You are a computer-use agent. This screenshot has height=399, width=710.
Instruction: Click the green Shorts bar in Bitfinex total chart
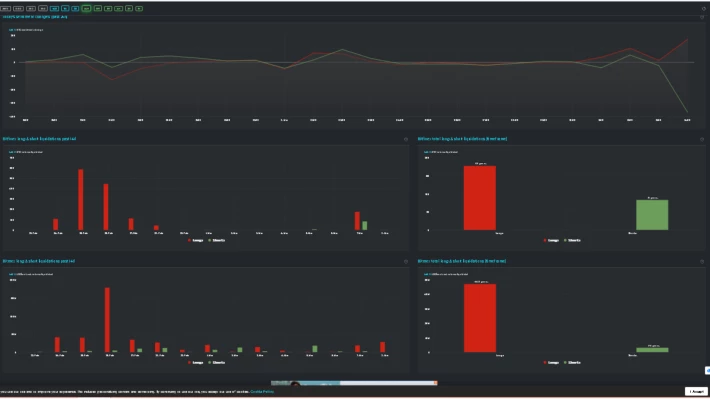[652, 215]
